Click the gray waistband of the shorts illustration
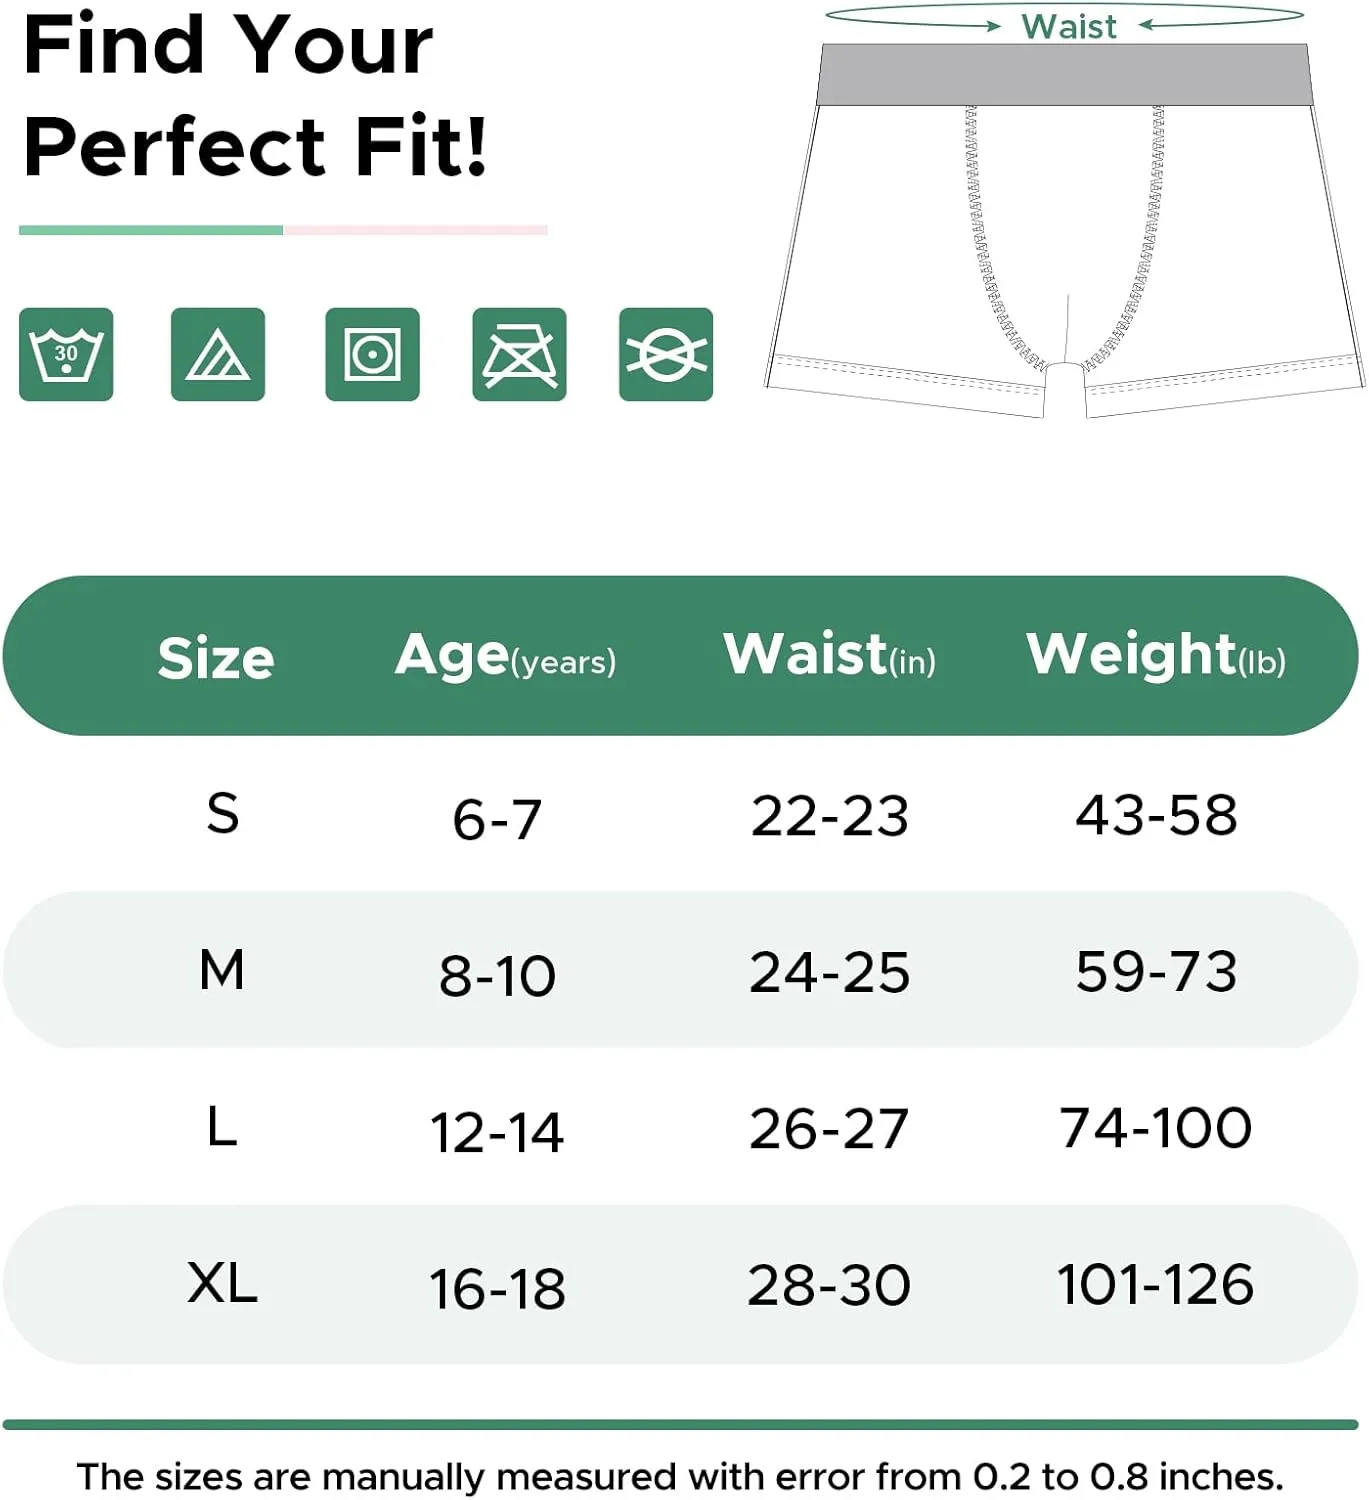The height and width of the screenshot is (1500, 1369). 1065,75
